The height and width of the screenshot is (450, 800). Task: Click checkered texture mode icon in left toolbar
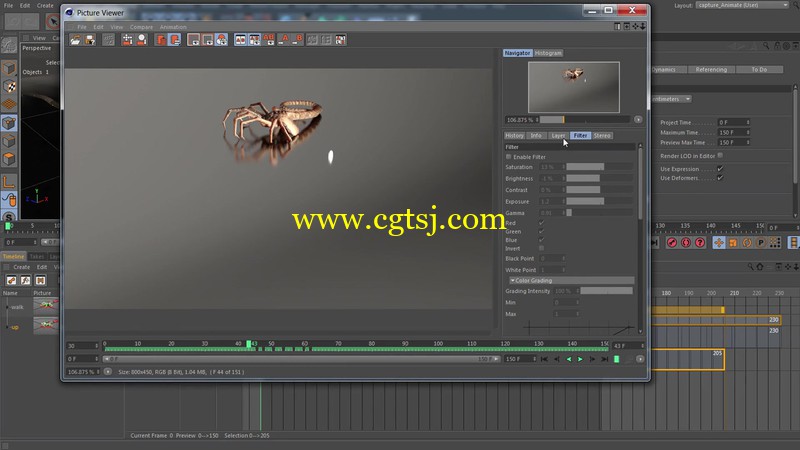coord(9,86)
